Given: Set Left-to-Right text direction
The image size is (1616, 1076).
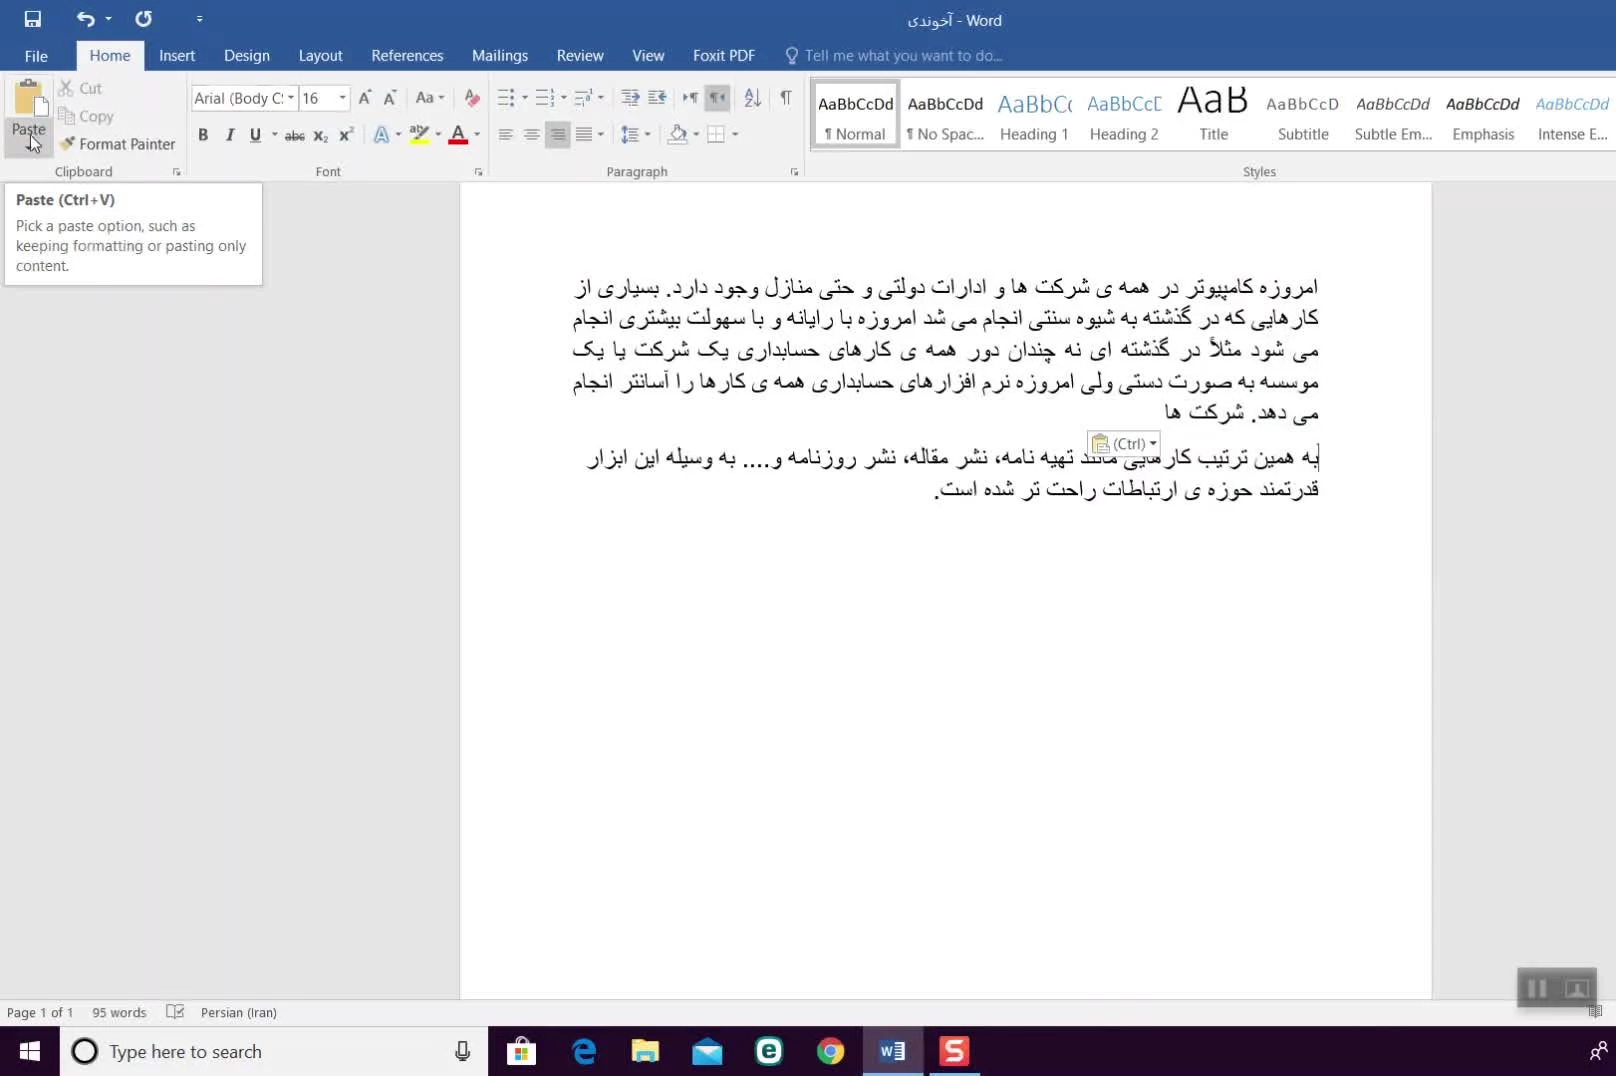Looking at the screenshot, I should (x=690, y=98).
